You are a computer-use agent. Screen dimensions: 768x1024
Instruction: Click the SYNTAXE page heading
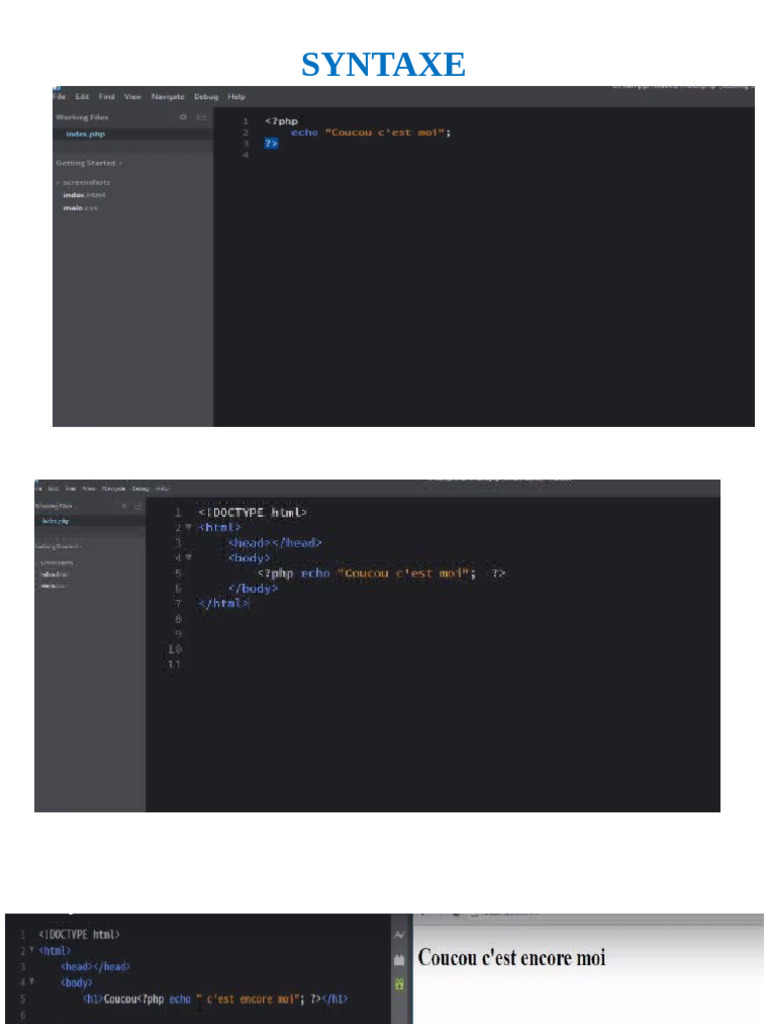coord(383,65)
